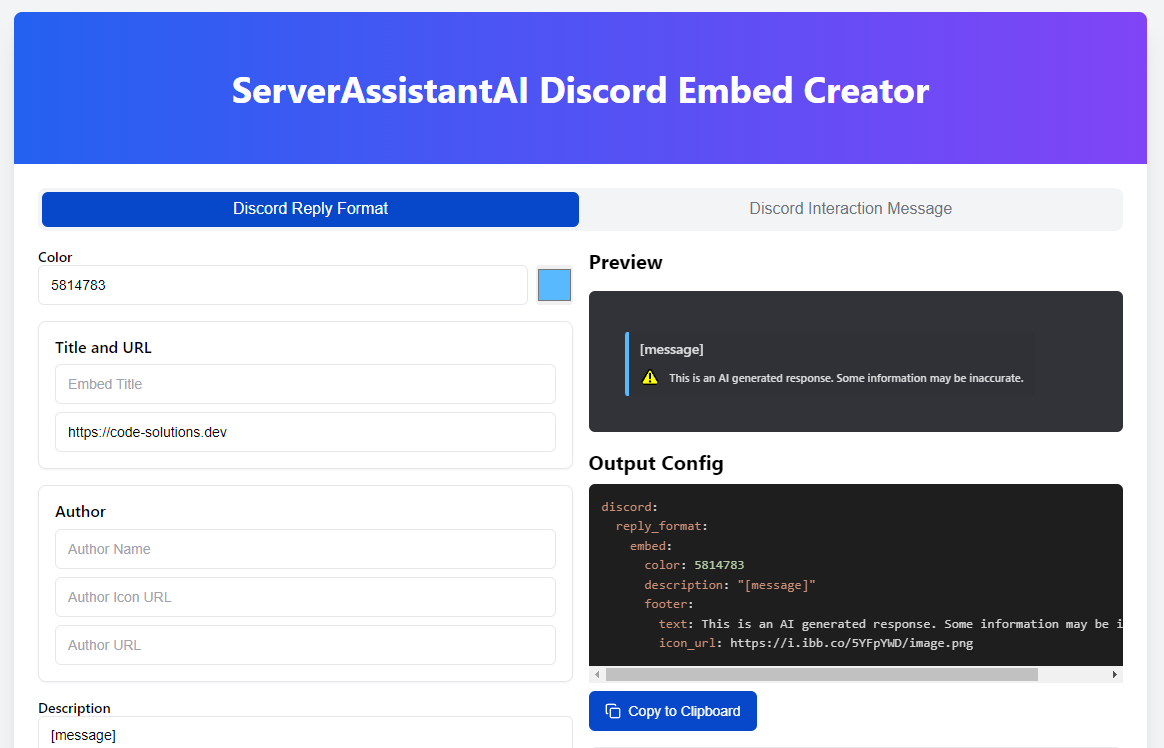
Task: Switch to the Discord Interaction Message tab
Action: click(x=850, y=208)
